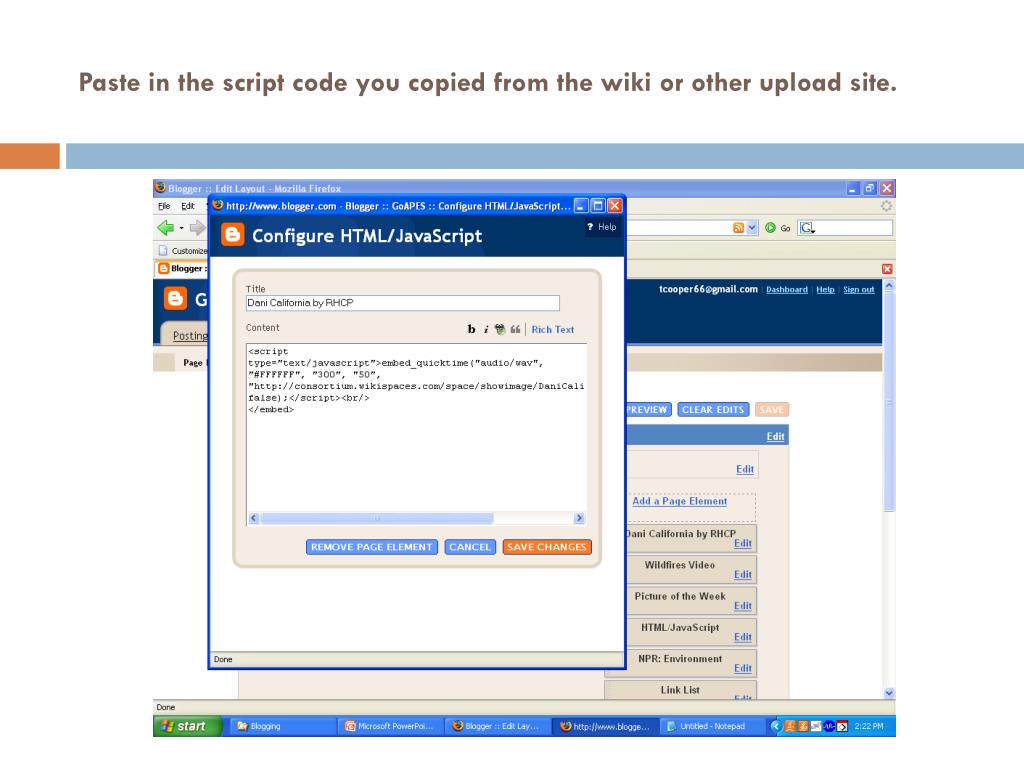Click inside the script Content text area
1024x768 pixels.
click(x=416, y=427)
